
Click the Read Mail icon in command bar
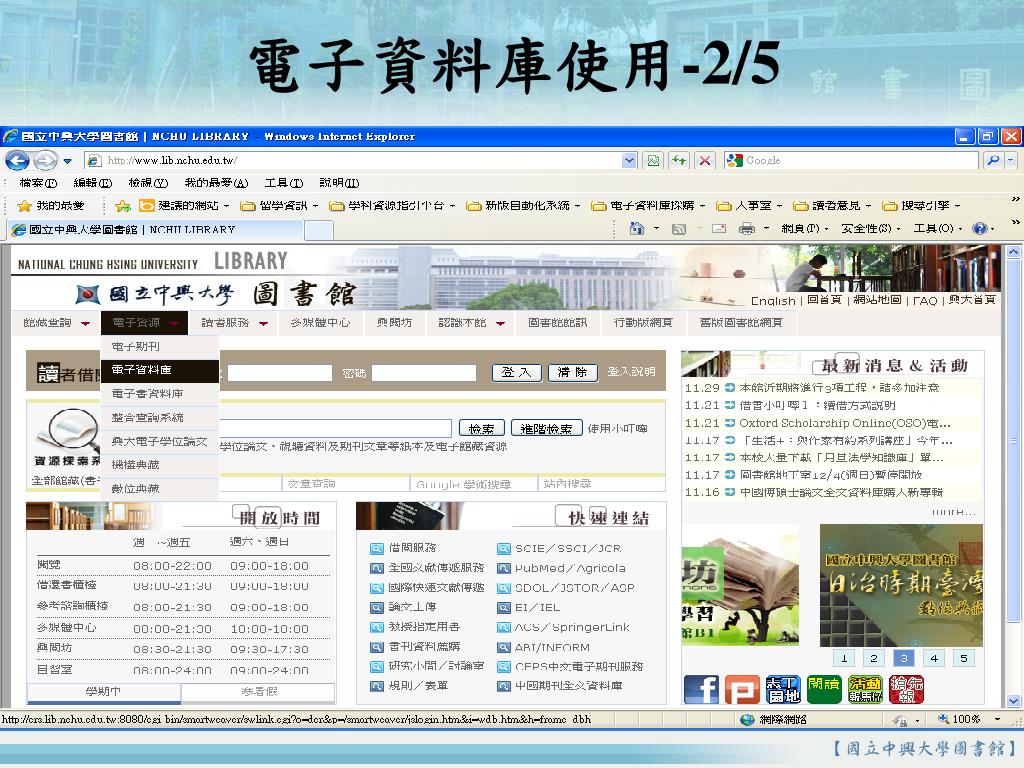[719, 229]
